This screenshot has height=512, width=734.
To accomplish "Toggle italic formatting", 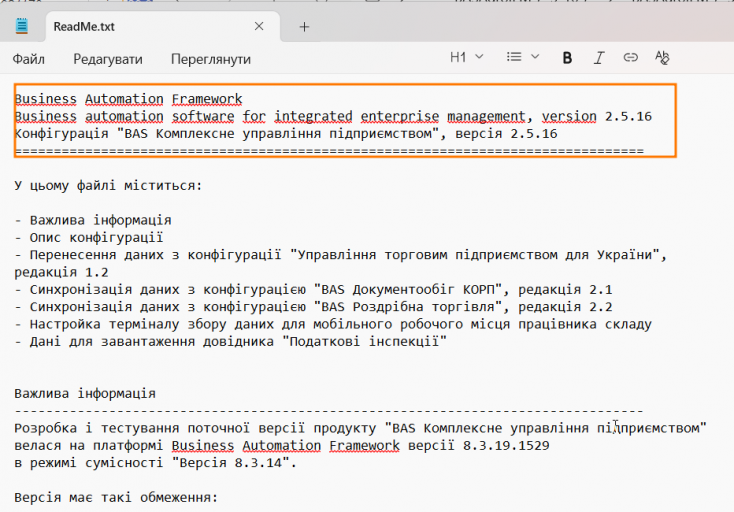I will [599, 58].
